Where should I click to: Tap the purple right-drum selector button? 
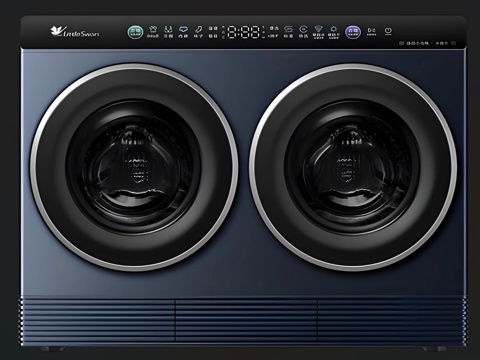coord(353,32)
